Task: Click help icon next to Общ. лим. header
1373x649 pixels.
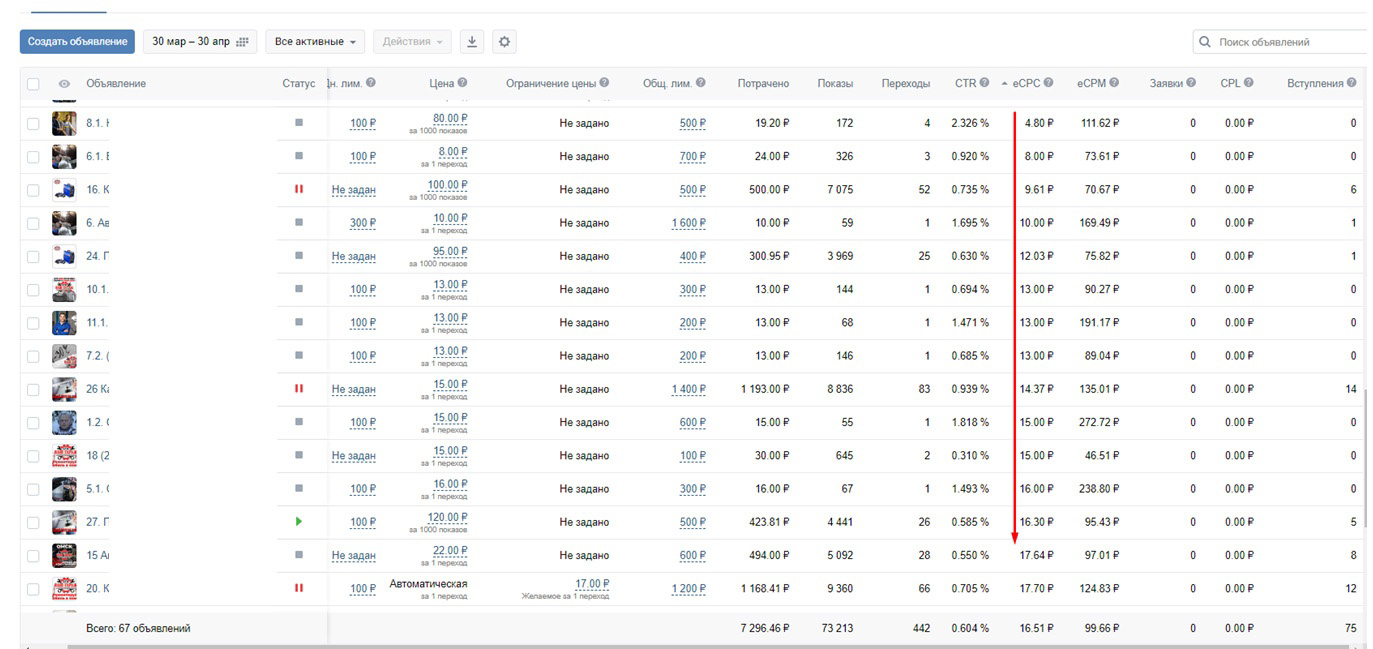Action: click(701, 83)
